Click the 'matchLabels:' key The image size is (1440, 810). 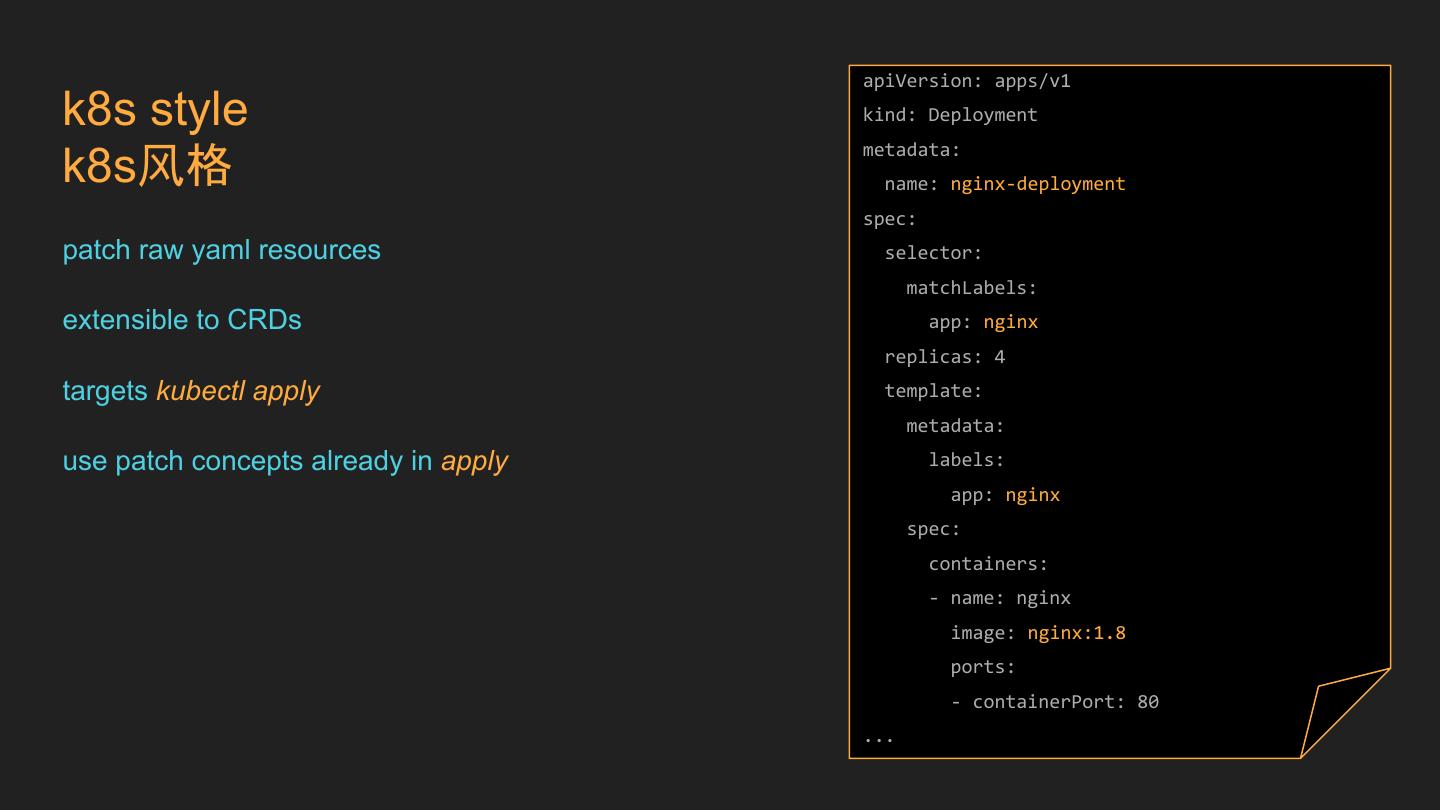pos(971,288)
